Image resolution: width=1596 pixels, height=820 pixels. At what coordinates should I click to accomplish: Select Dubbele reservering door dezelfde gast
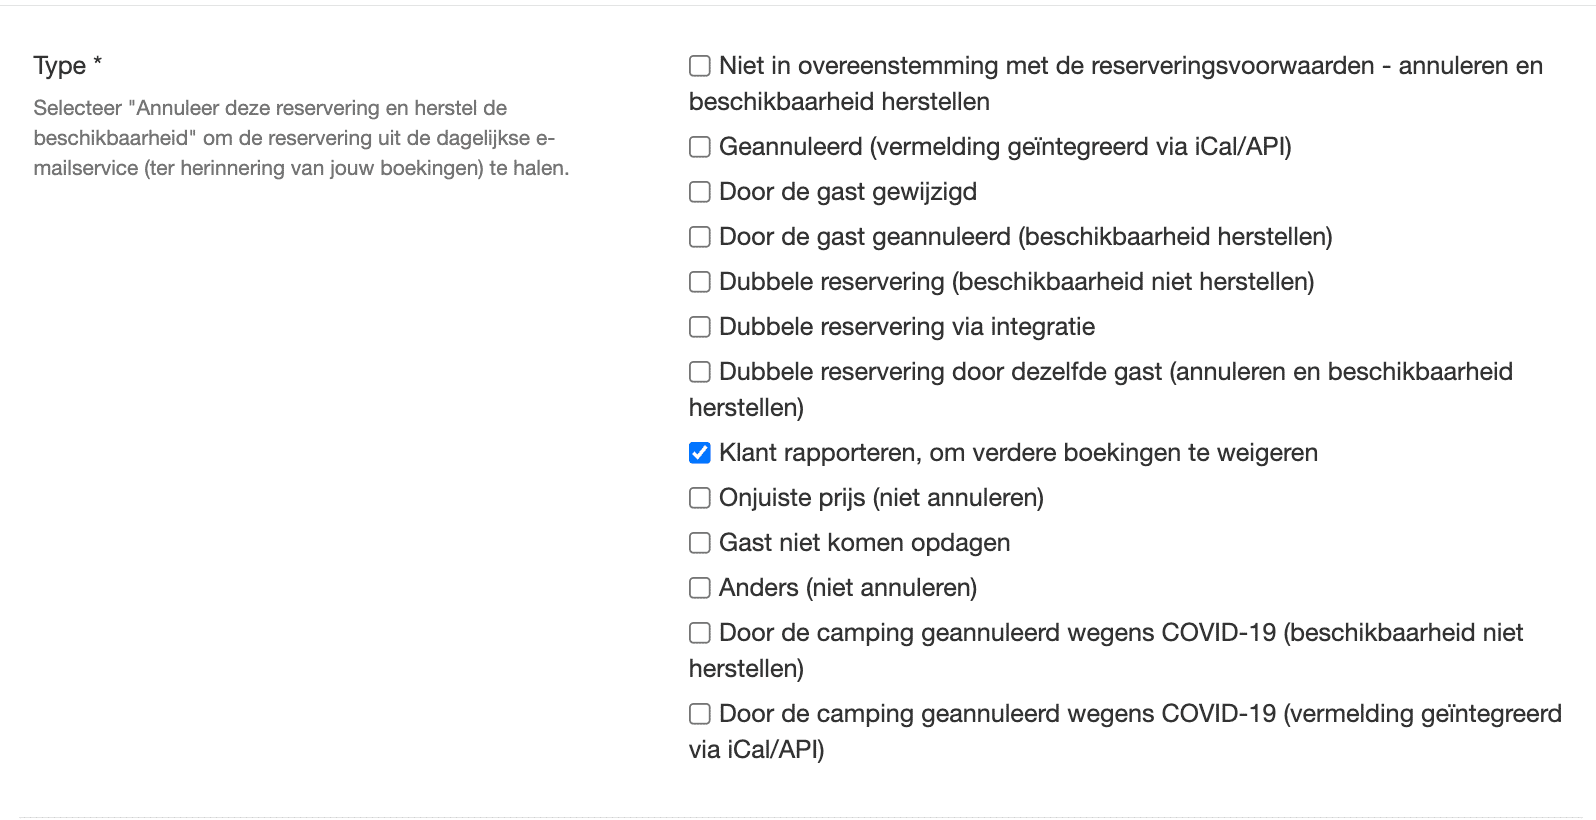[x=700, y=372]
